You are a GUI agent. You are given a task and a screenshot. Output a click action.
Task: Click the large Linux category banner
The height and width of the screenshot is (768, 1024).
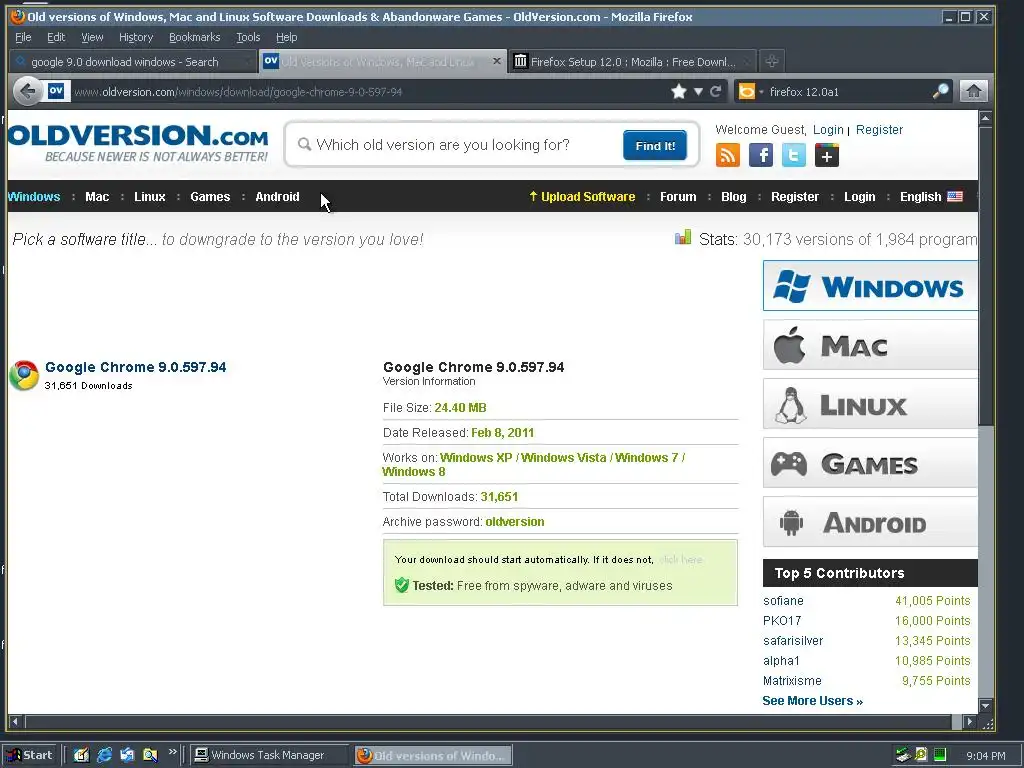pyautogui.click(x=870, y=404)
